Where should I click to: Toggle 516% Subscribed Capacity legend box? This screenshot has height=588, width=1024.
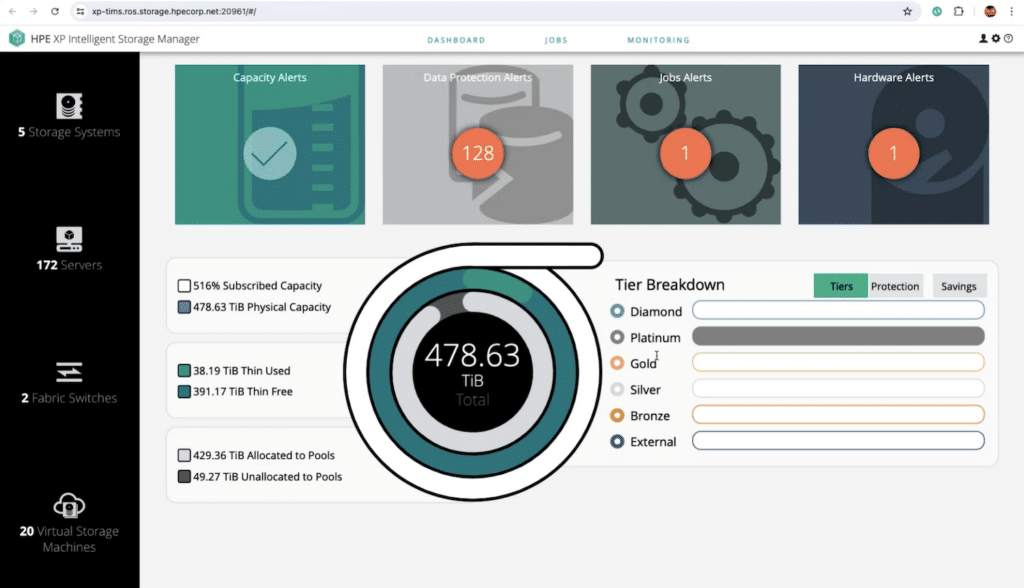click(184, 286)
